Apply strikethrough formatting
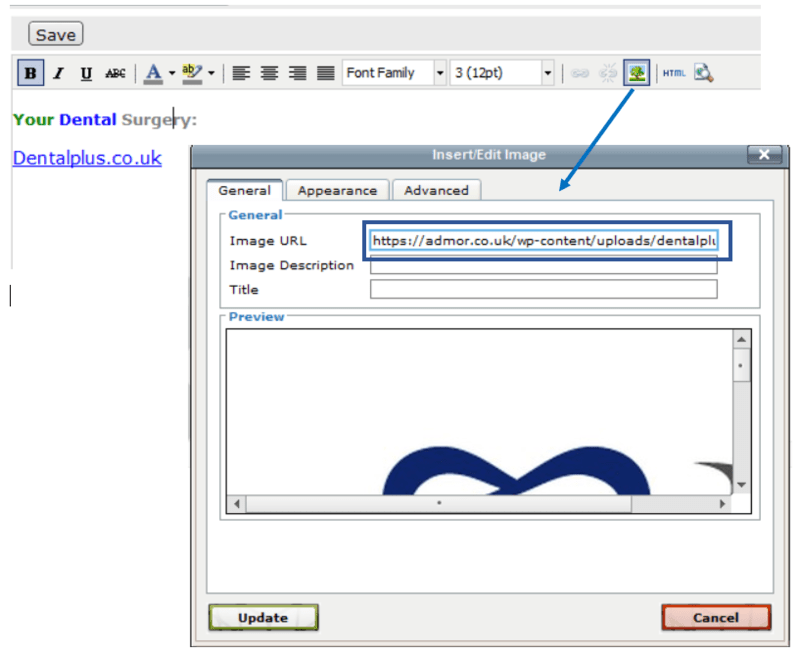The width and height of the screenshot is (800, 653). 116,73
